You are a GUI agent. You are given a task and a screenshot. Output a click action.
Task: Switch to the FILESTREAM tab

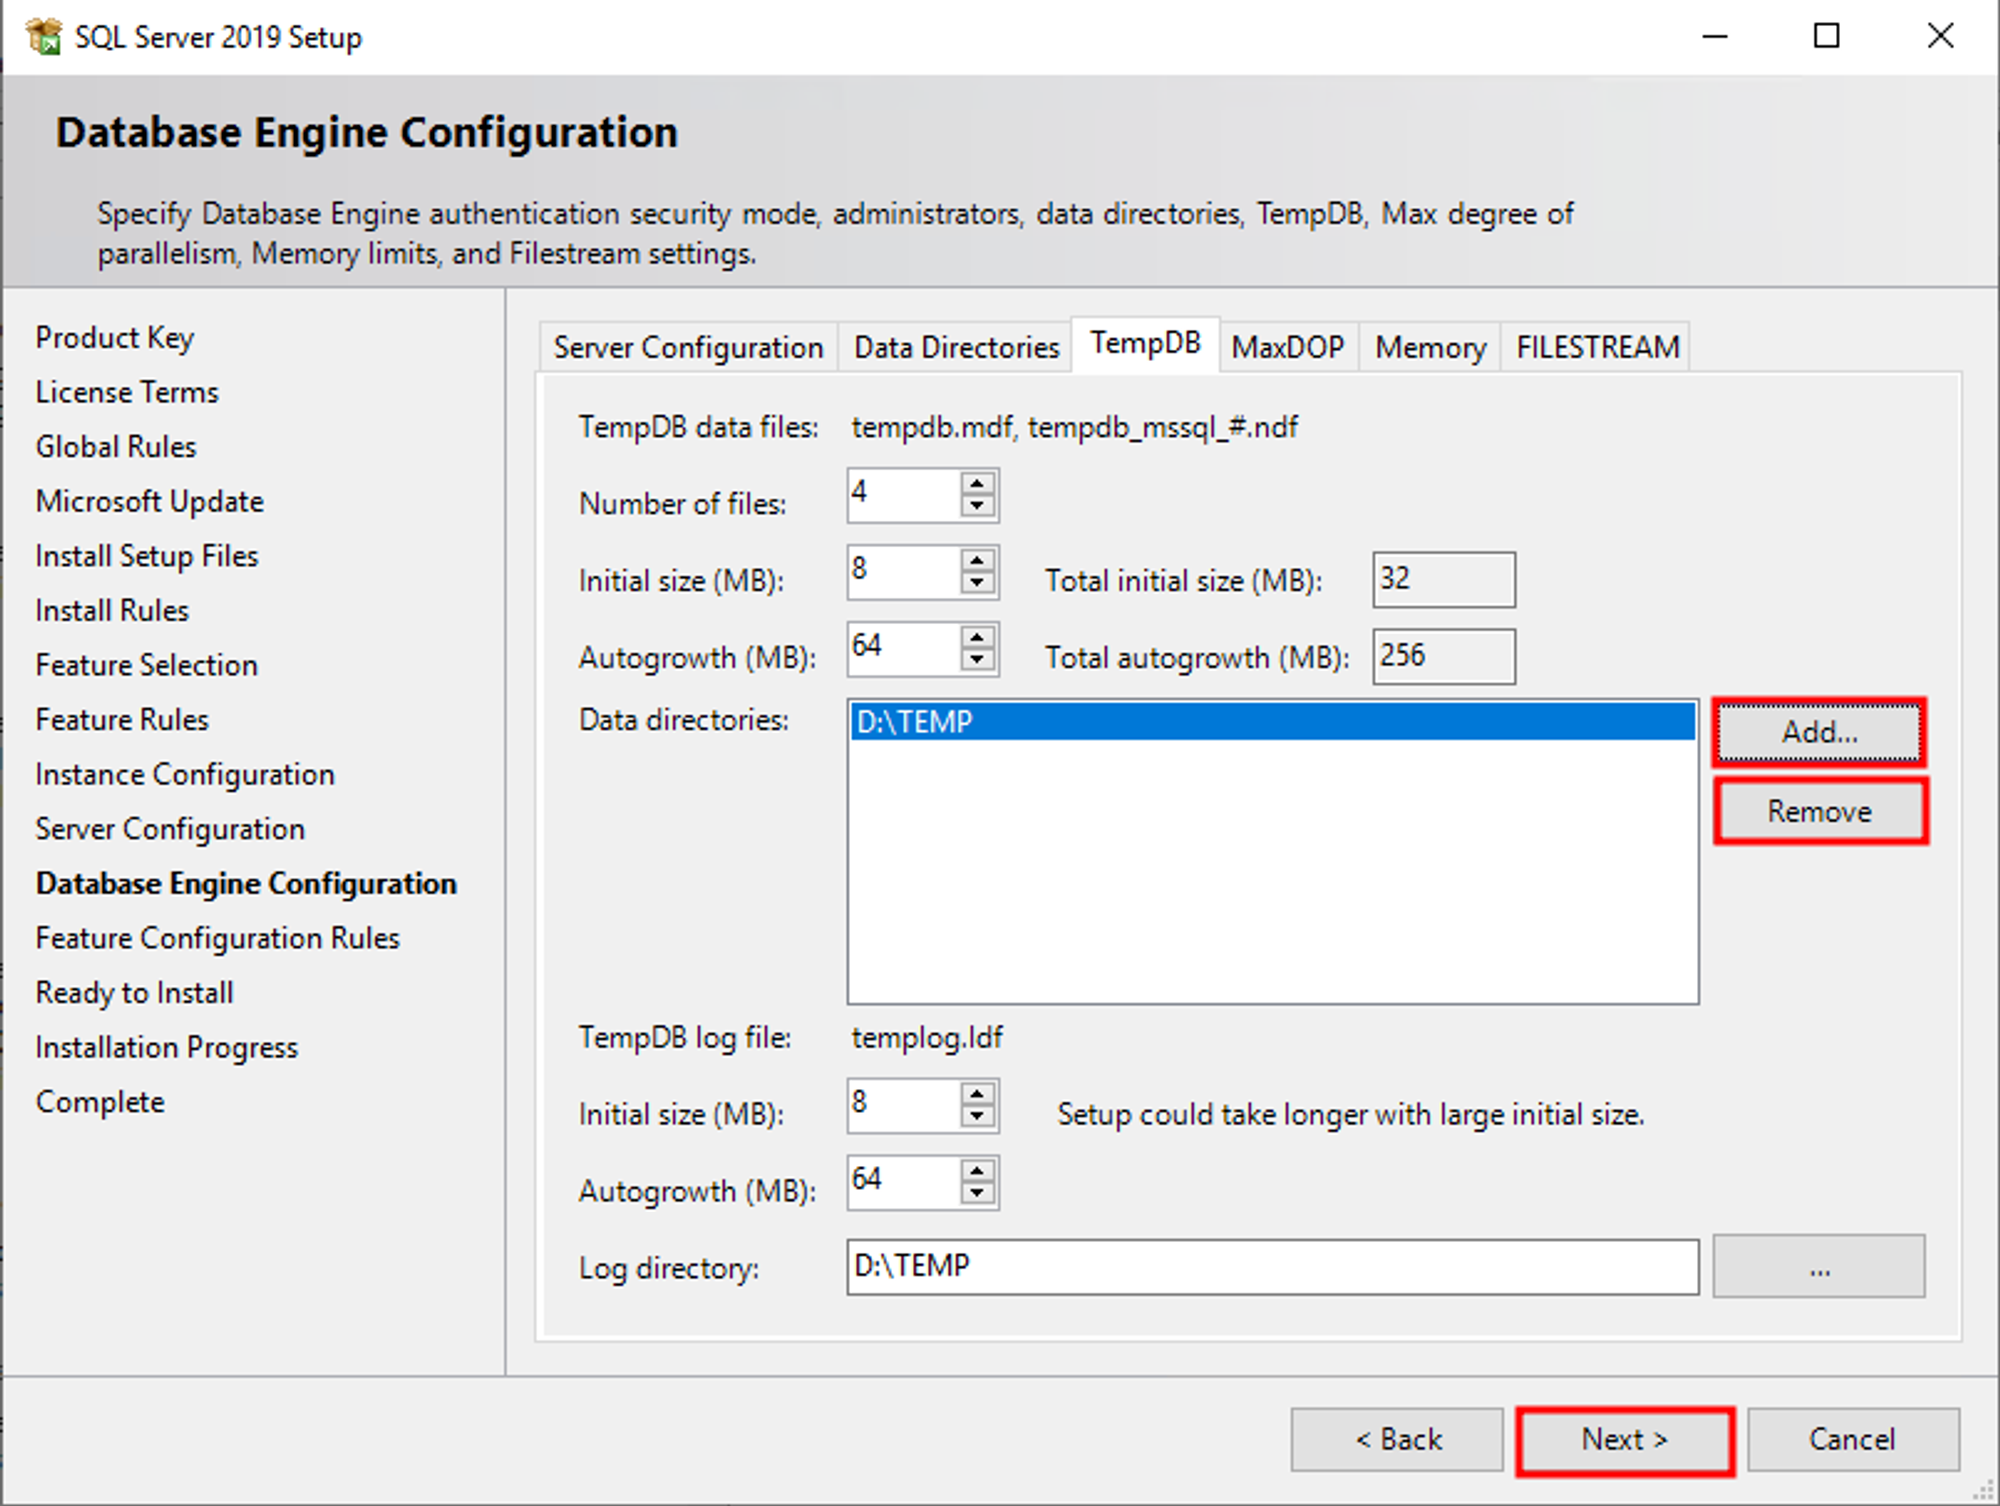[x=1595, y=346]
